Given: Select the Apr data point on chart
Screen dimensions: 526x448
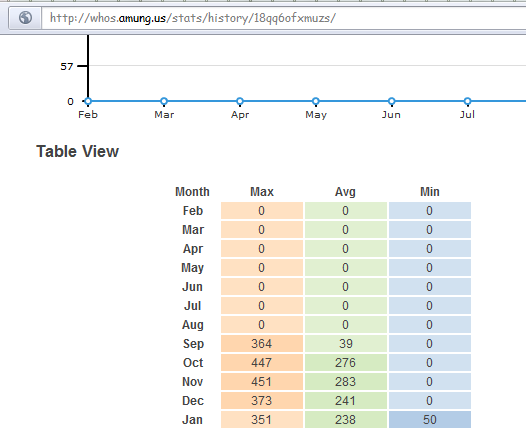Looking at the screenshot, I should (240, 101).
